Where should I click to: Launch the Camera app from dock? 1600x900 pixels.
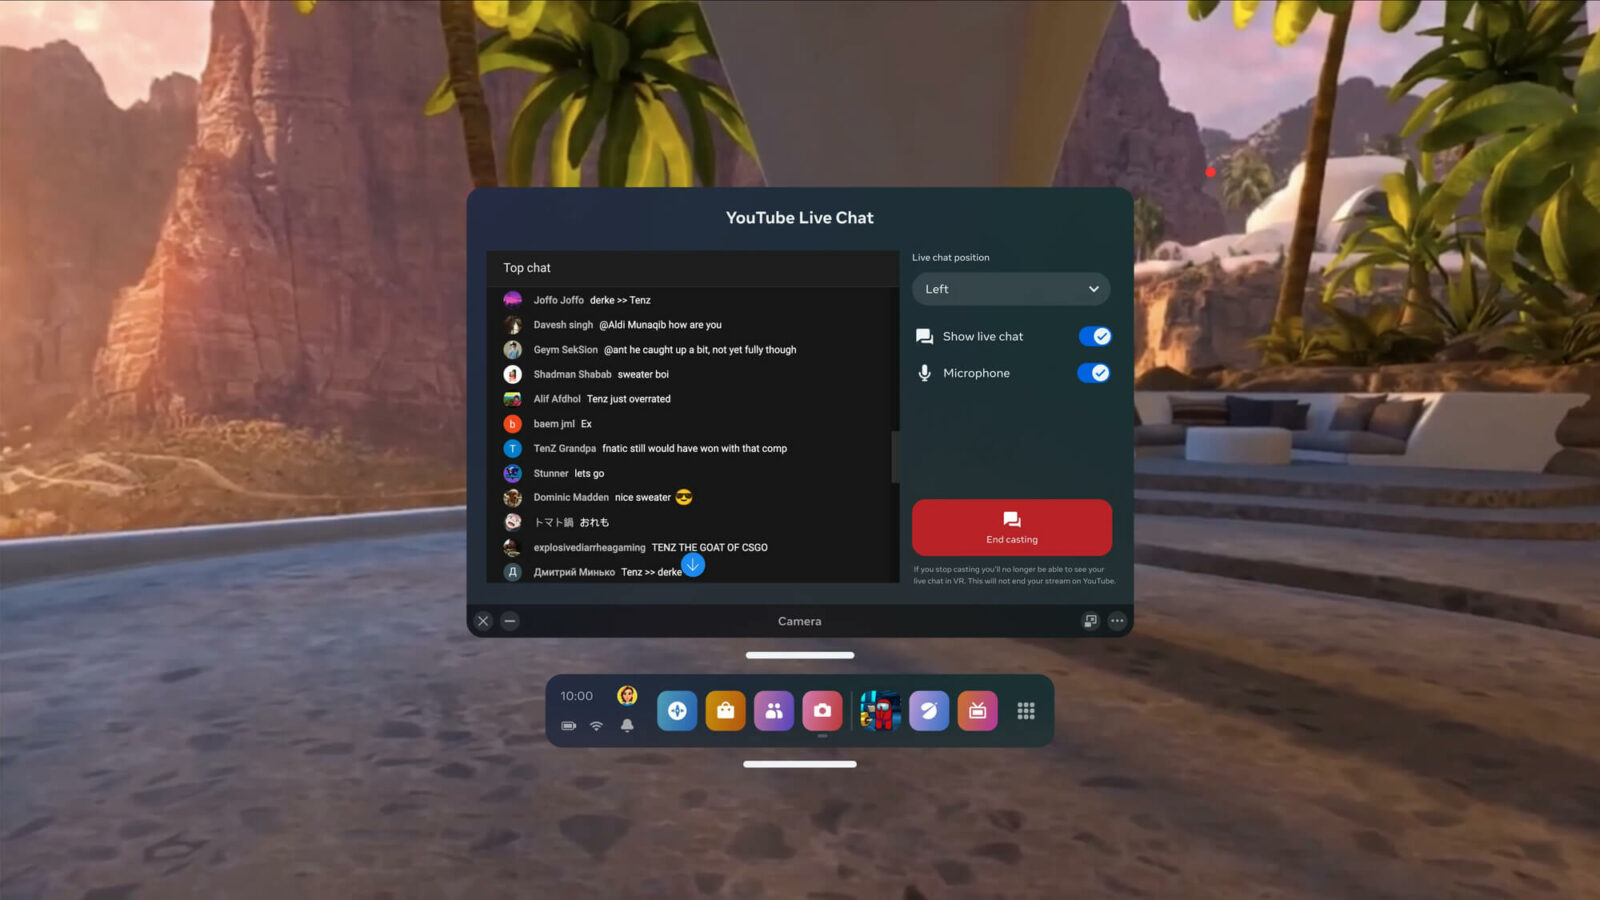[822, 711]
